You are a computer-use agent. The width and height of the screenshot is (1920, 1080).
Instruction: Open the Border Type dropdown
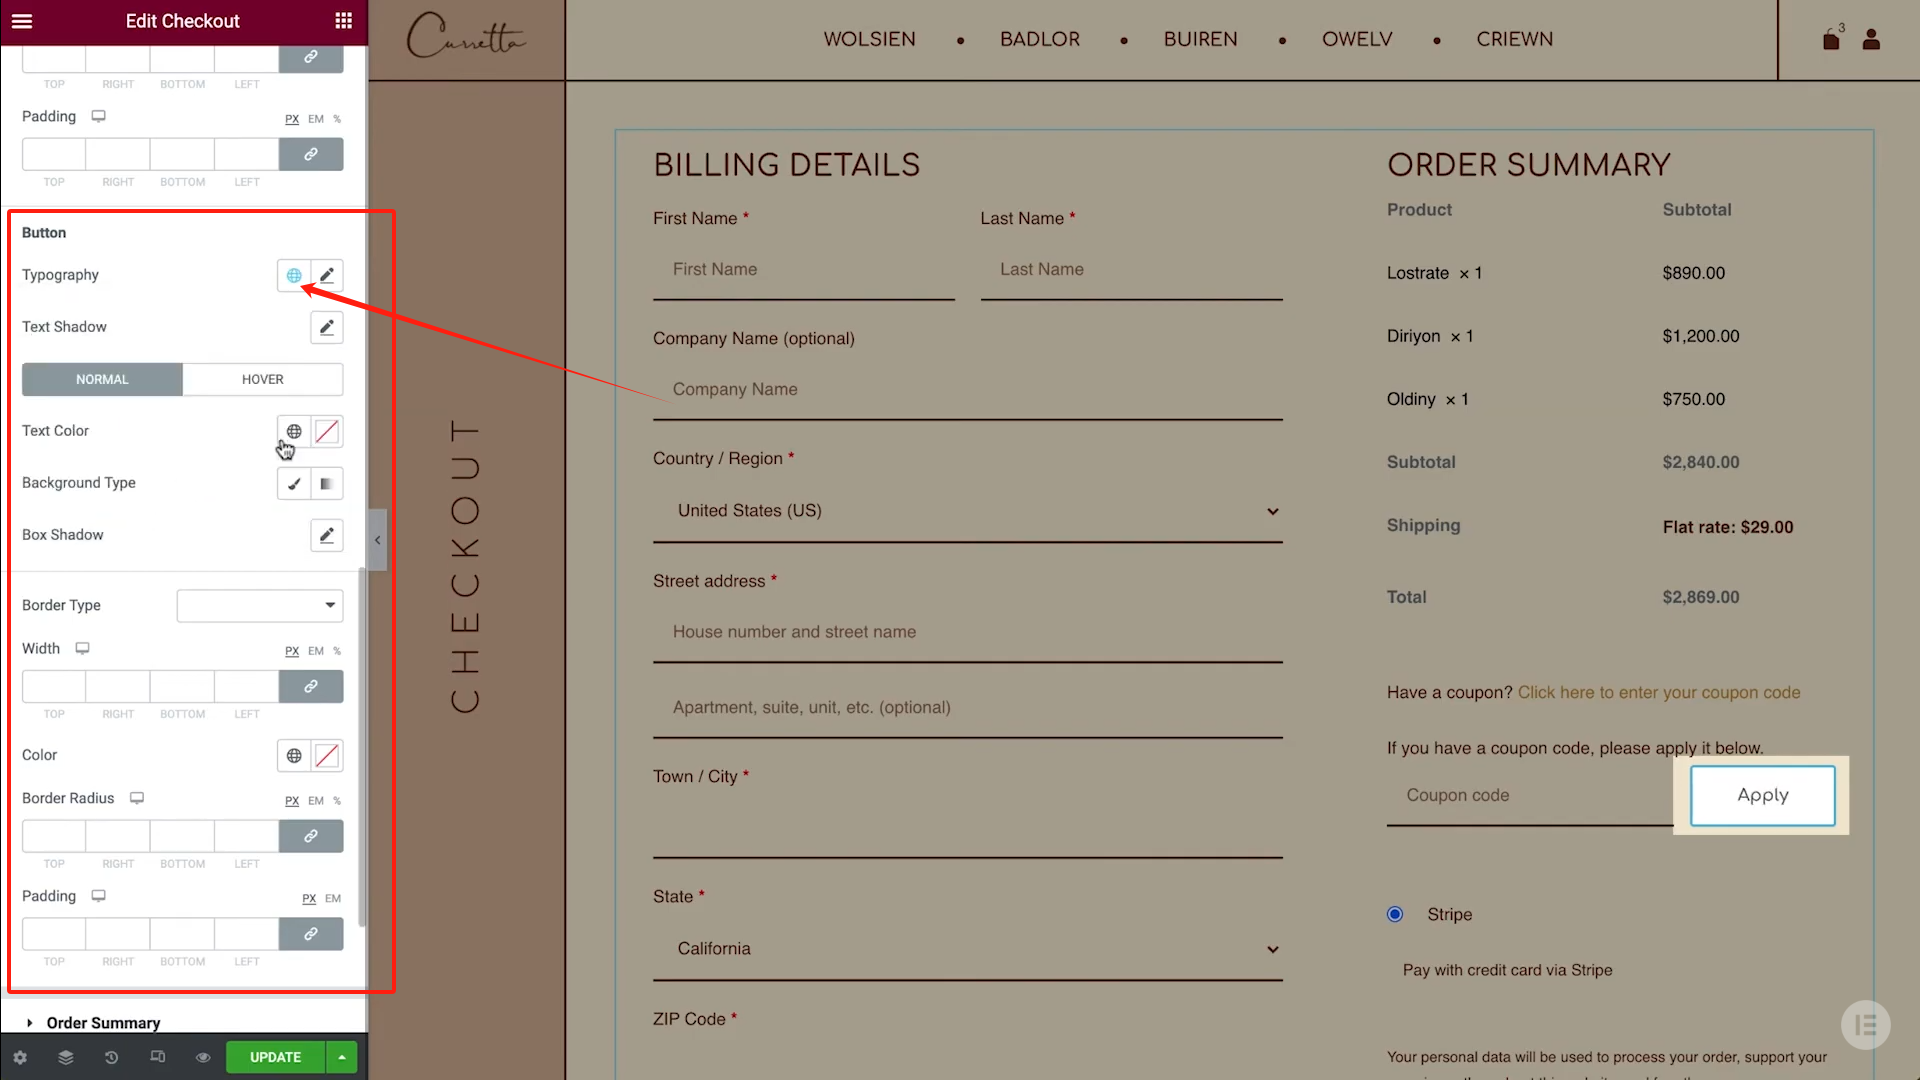point(259,605)
